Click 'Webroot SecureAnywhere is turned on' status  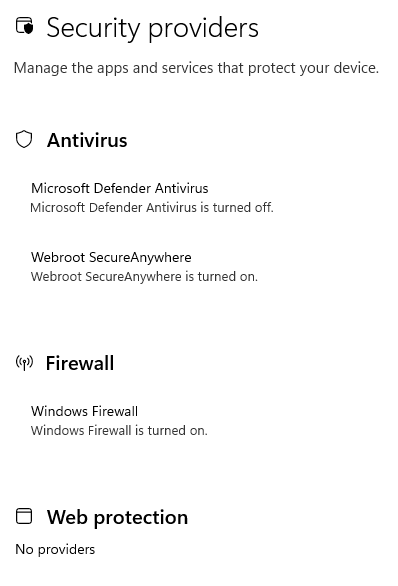pos(144,277)
